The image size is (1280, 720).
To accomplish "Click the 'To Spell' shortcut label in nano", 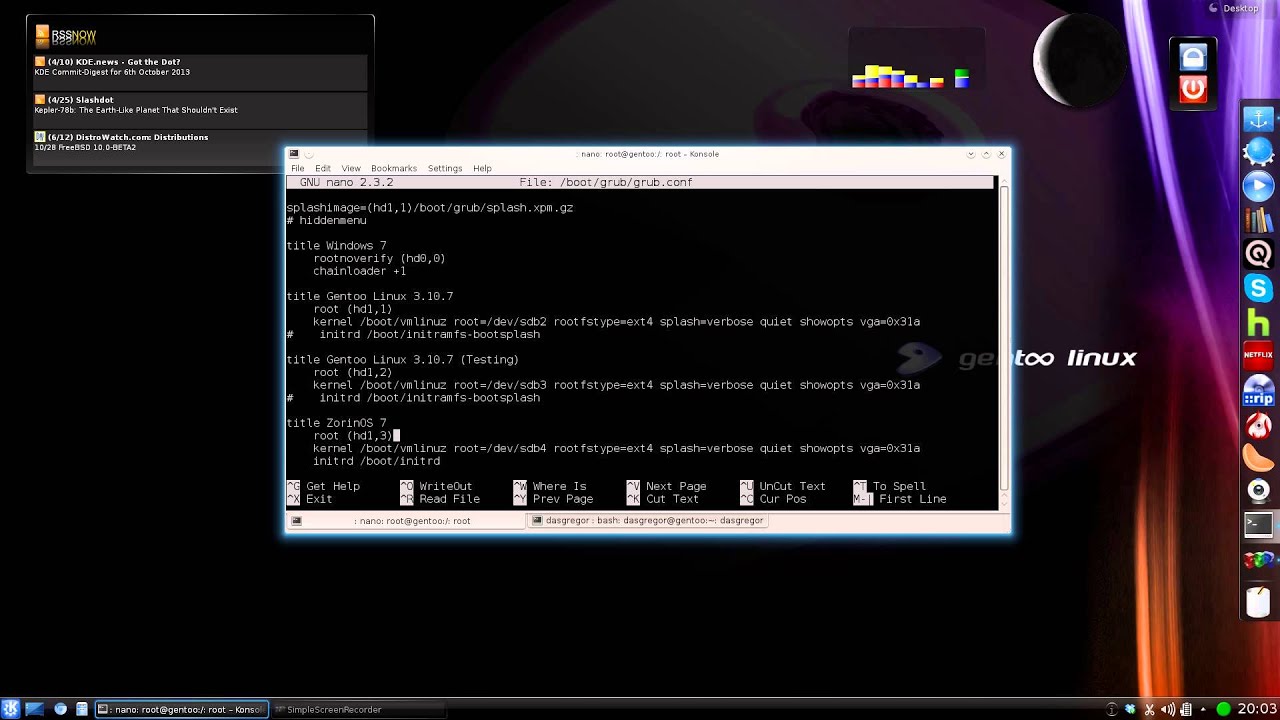I will (x=899, y=486).
